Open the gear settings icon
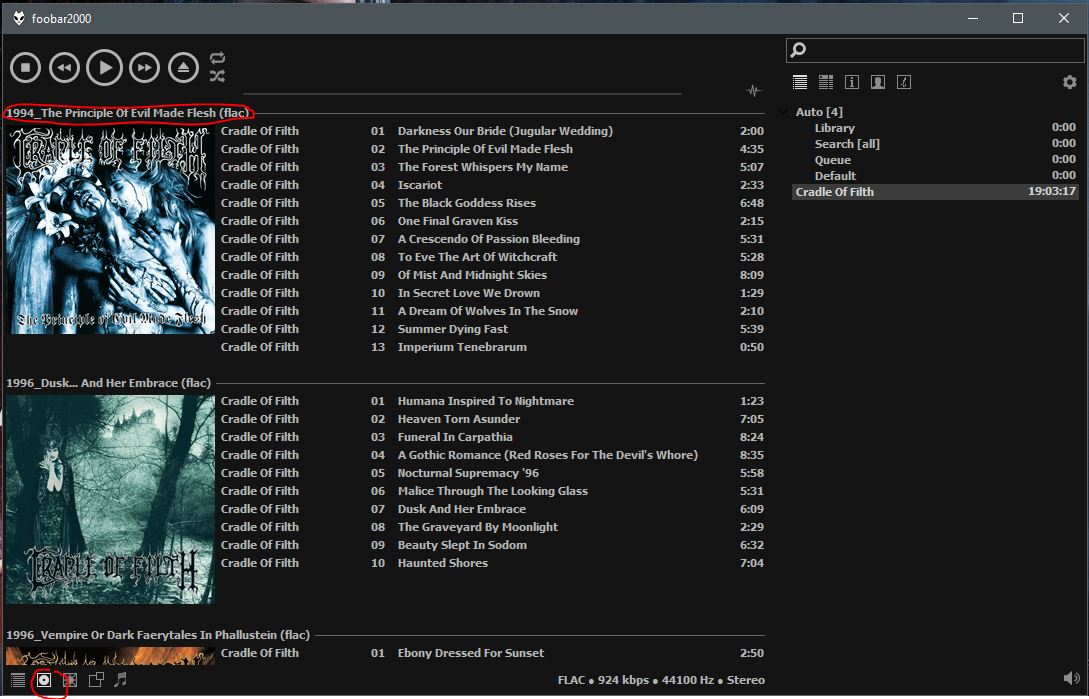This screenshot has width=1089, height=699. tap(1069, 82)
